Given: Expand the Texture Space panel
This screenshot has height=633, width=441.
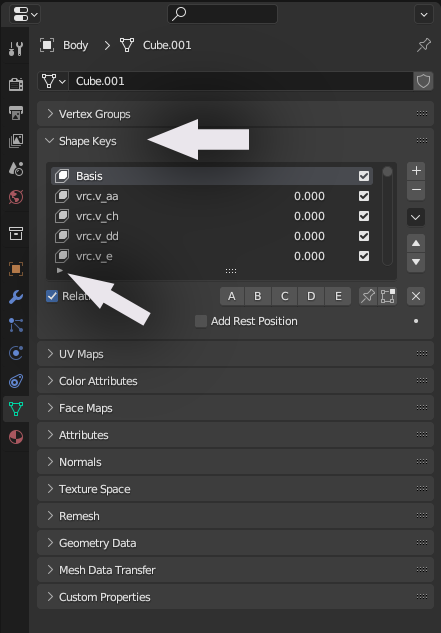Looking at the screenshot, I should pos(50,489).
